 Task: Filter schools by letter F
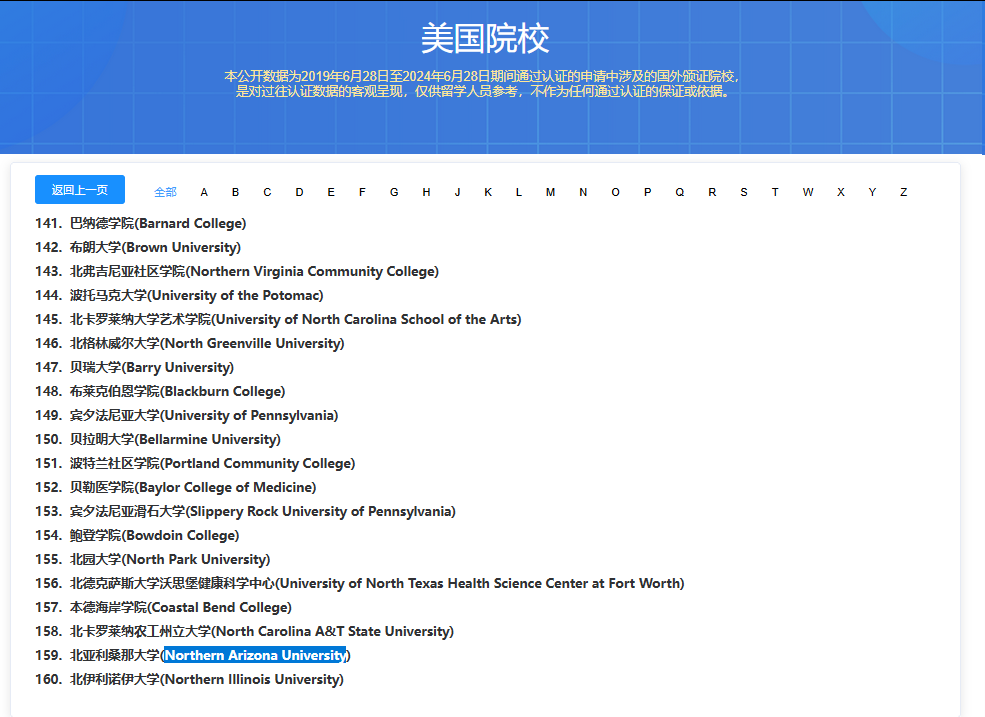362,192
